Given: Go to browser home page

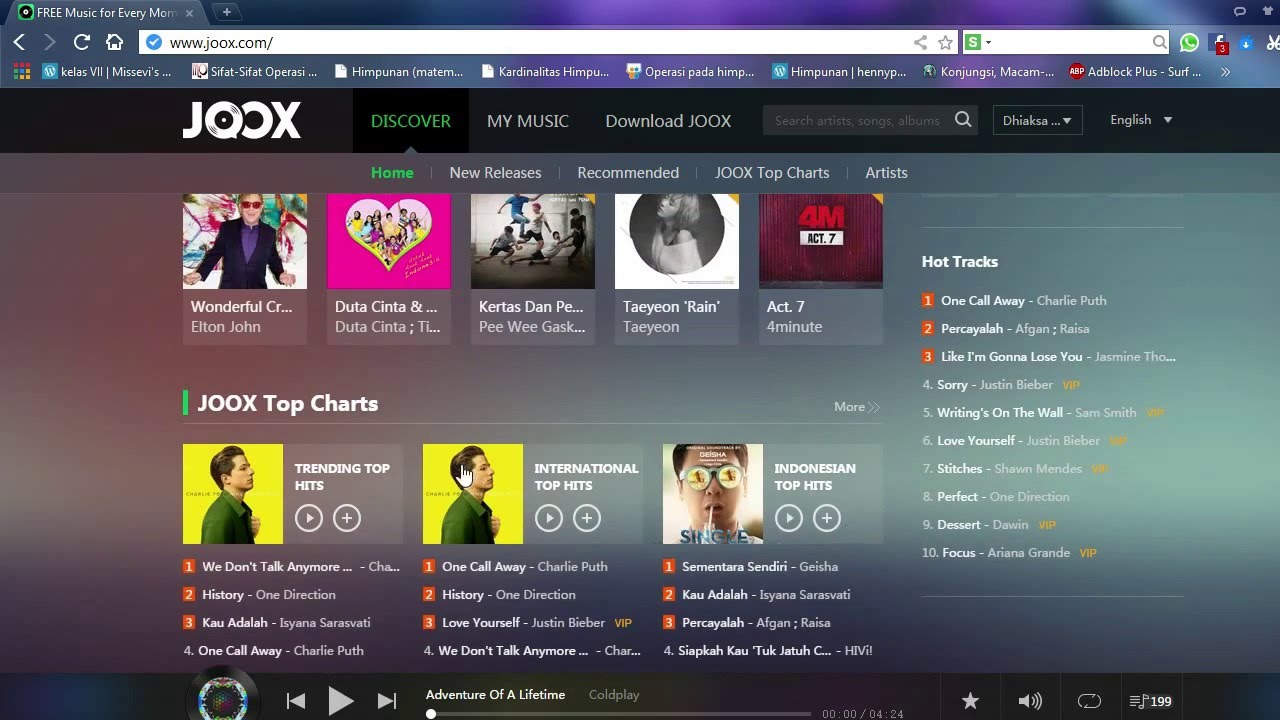Looking at the screenshot, I should pos(115,42).
